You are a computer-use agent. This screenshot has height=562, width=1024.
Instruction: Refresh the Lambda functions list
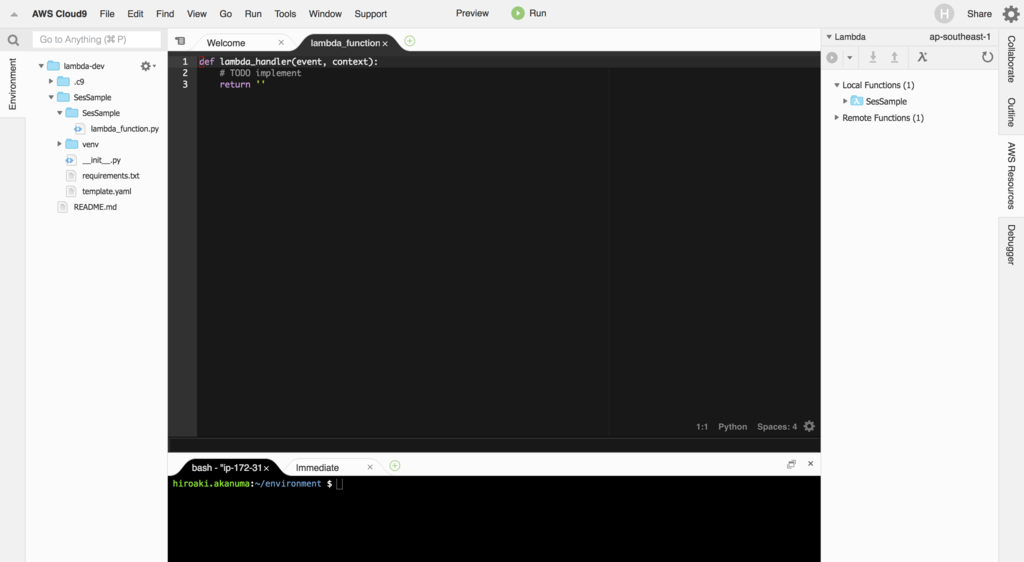(x=987, y=57)
